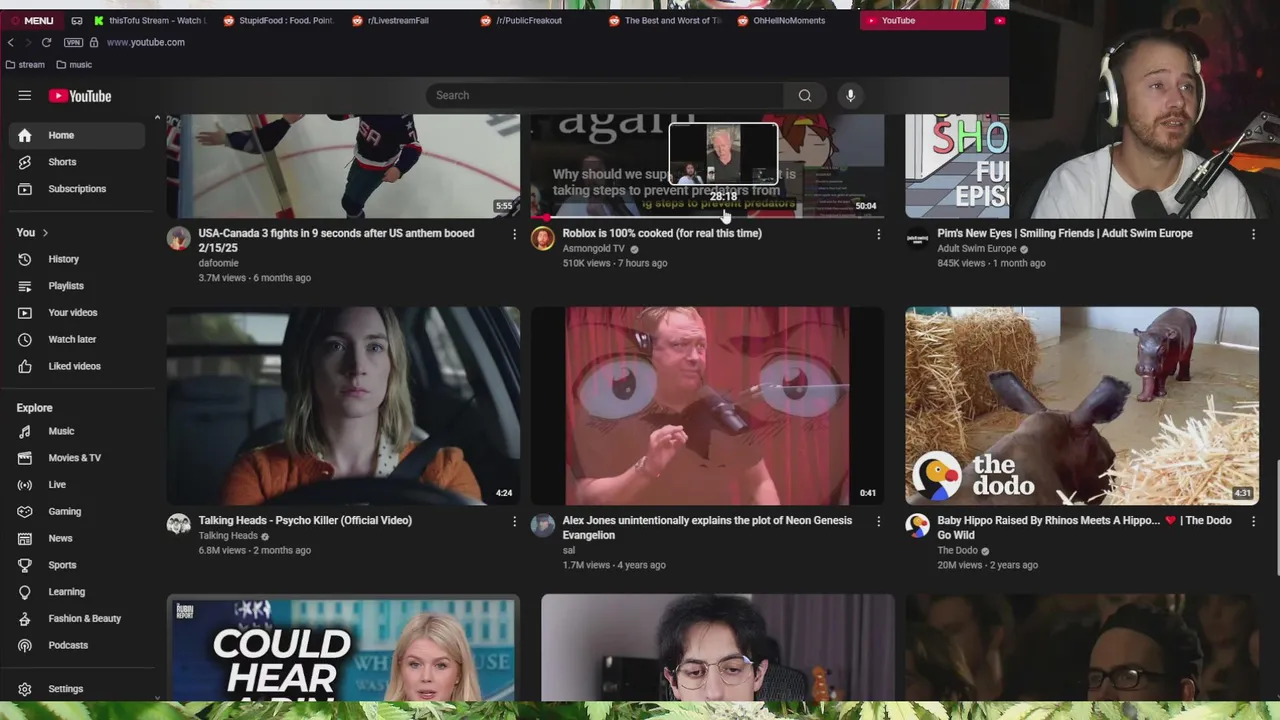The width and height of the screenshot is (1280, 720).
Task: Seek on Roblox video preview progress bar
Action: click(707, 216)
